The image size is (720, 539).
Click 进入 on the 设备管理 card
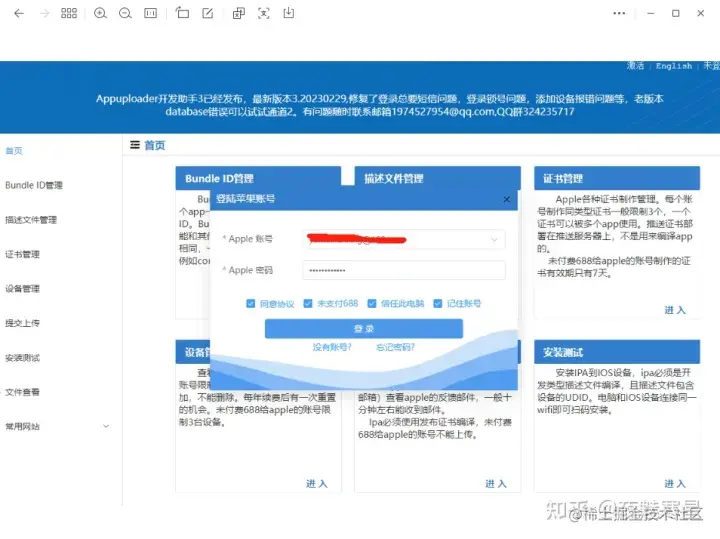(x=317, y=483)
